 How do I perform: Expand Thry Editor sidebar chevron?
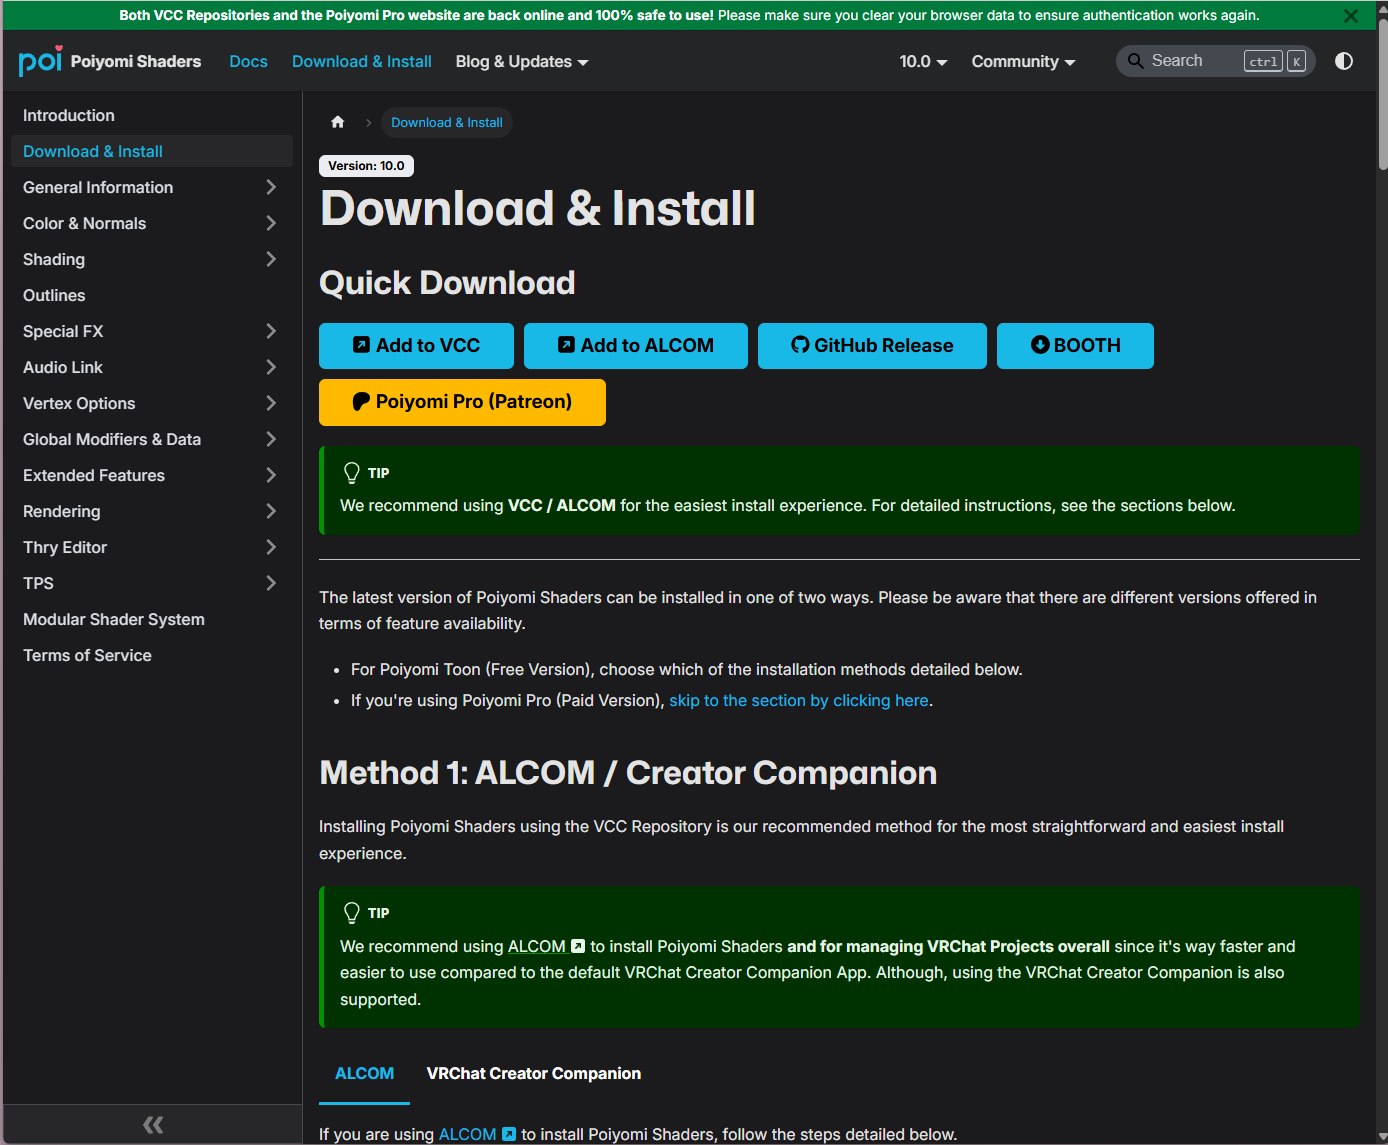pos(271,547)
